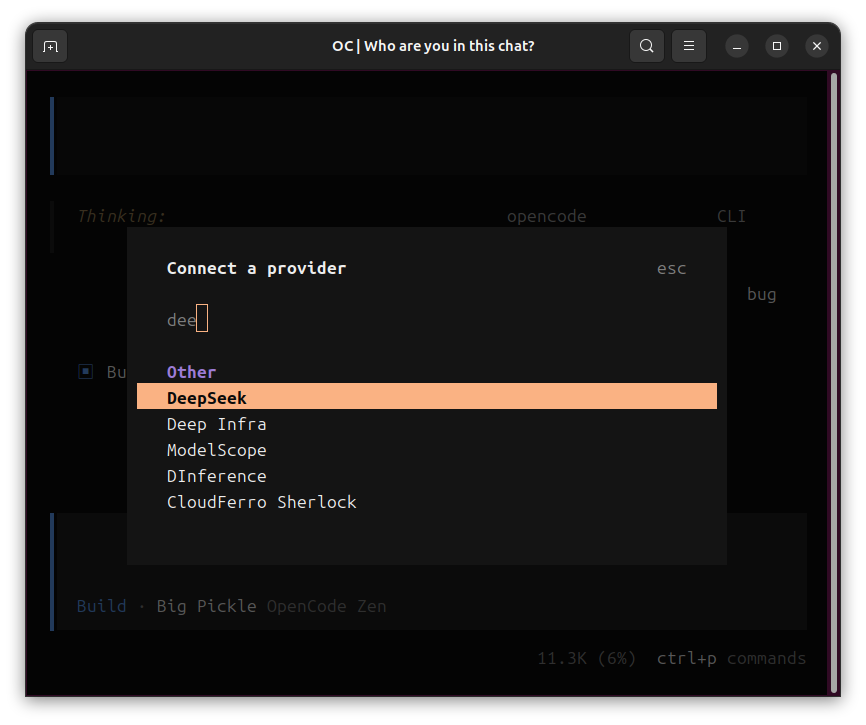Choose the Deep Infra provider
This screenshot has width=866, height=725.
pyautogui.click(x=427, y=424)
